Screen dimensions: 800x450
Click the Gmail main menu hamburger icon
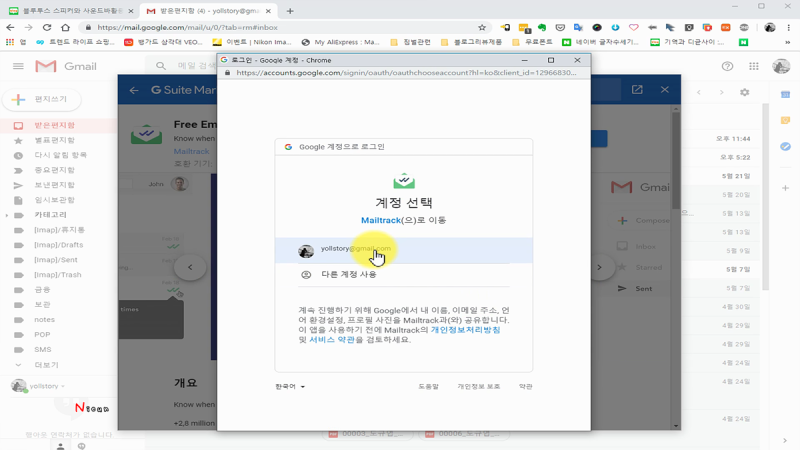click(x=18, y=66)
